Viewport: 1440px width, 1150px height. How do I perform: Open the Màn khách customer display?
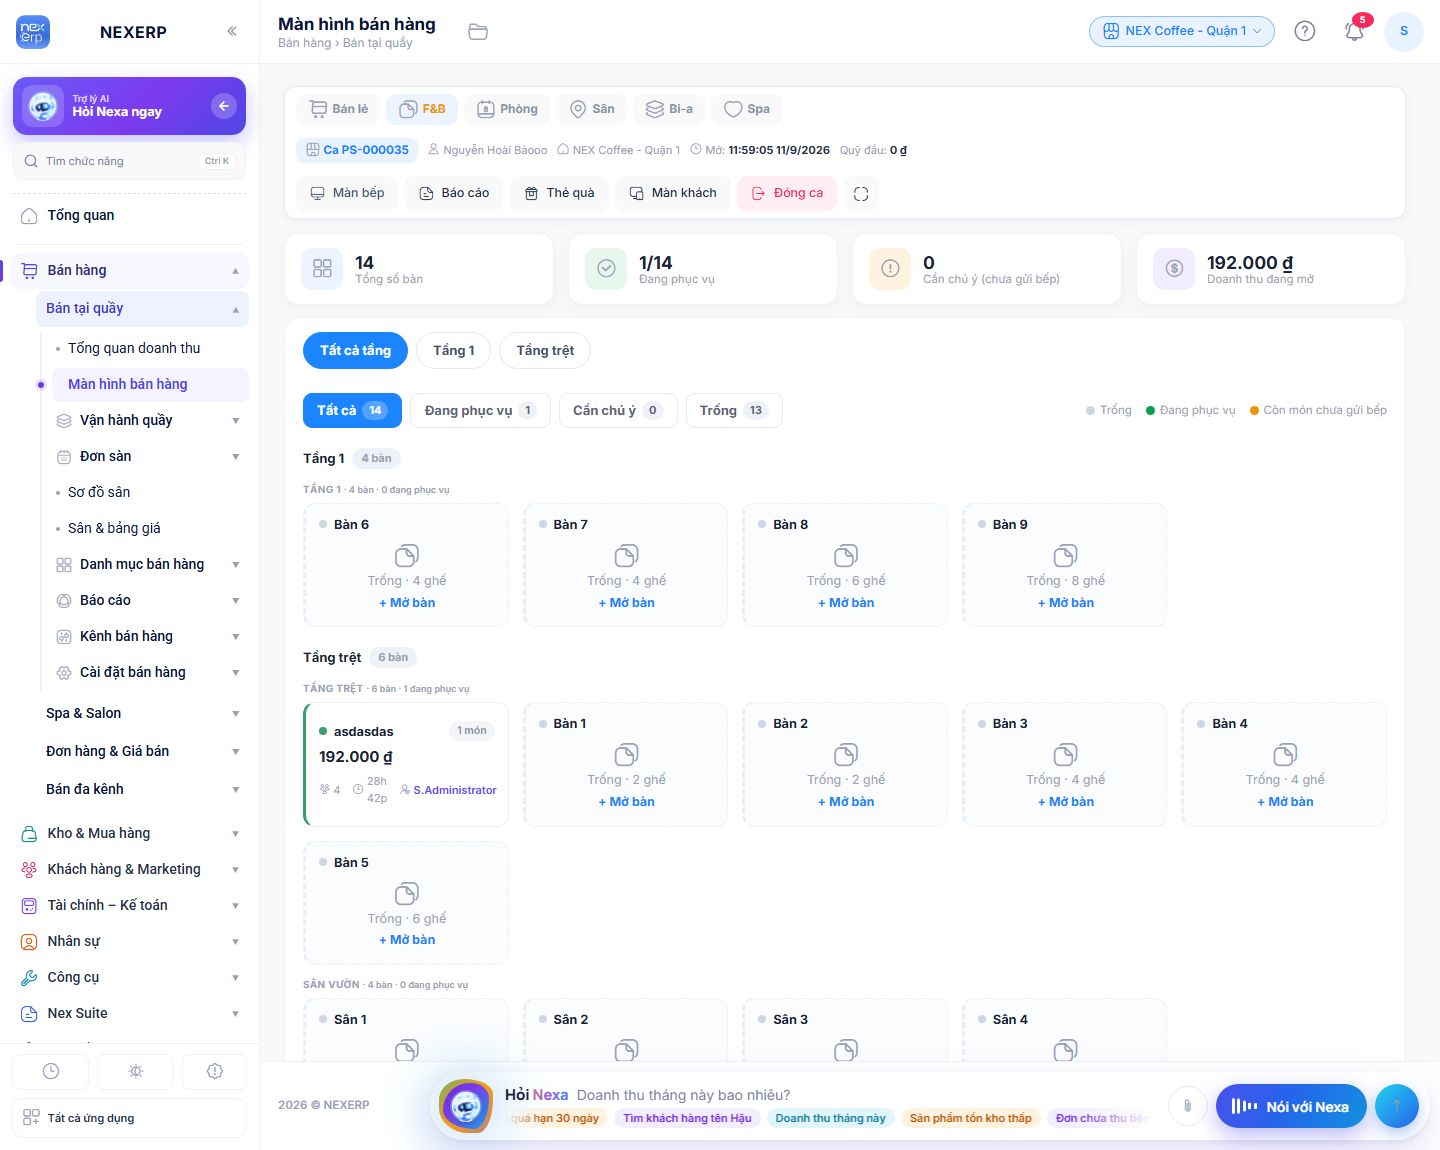672,193
